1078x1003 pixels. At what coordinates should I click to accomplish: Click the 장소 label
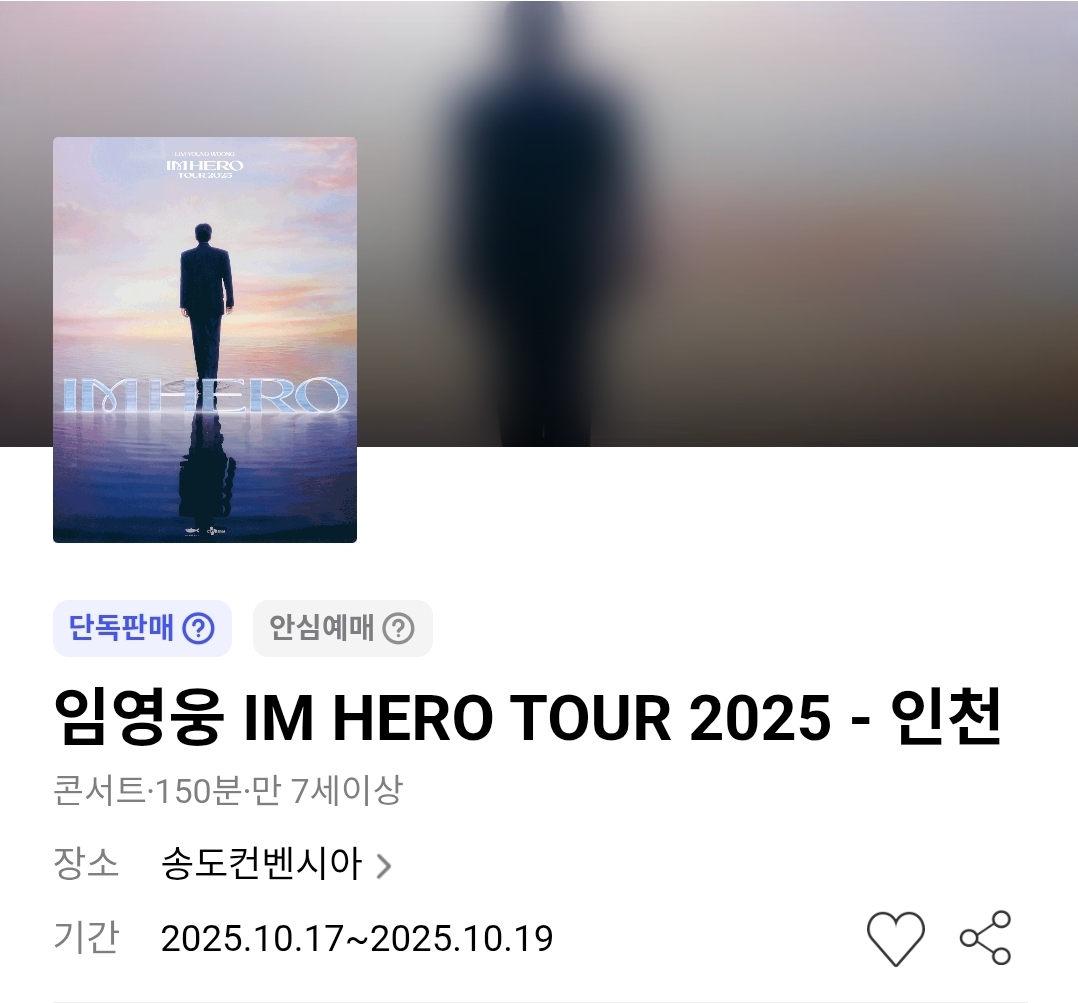click(x=86, y=863)
